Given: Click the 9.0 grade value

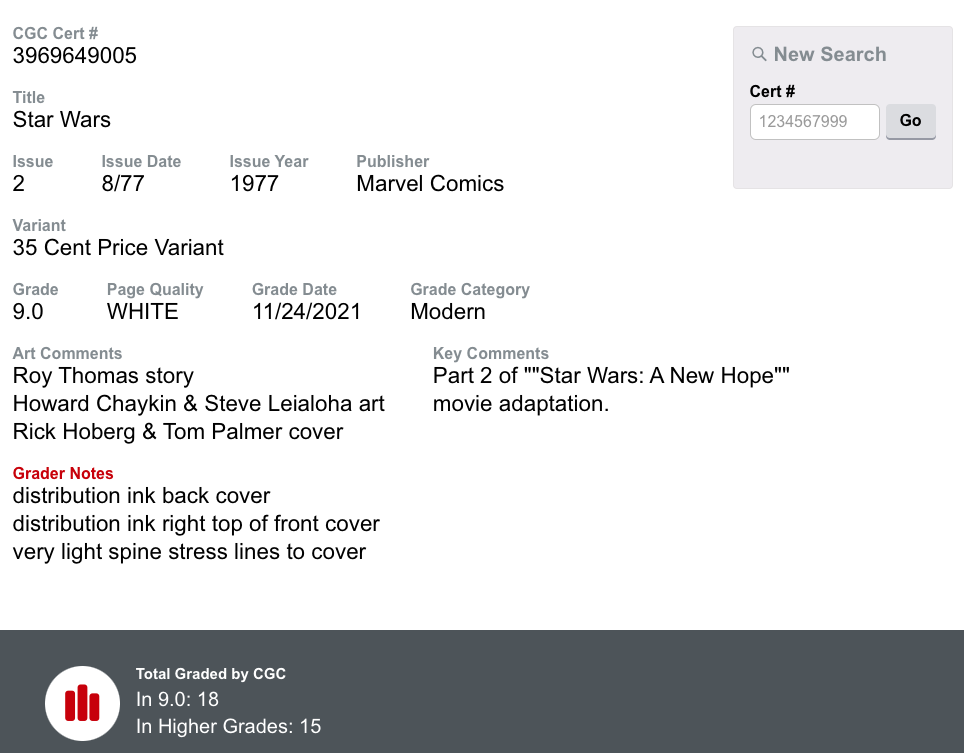Looking at the screenshot, I should pyautogui.click(x=28, y=312).
